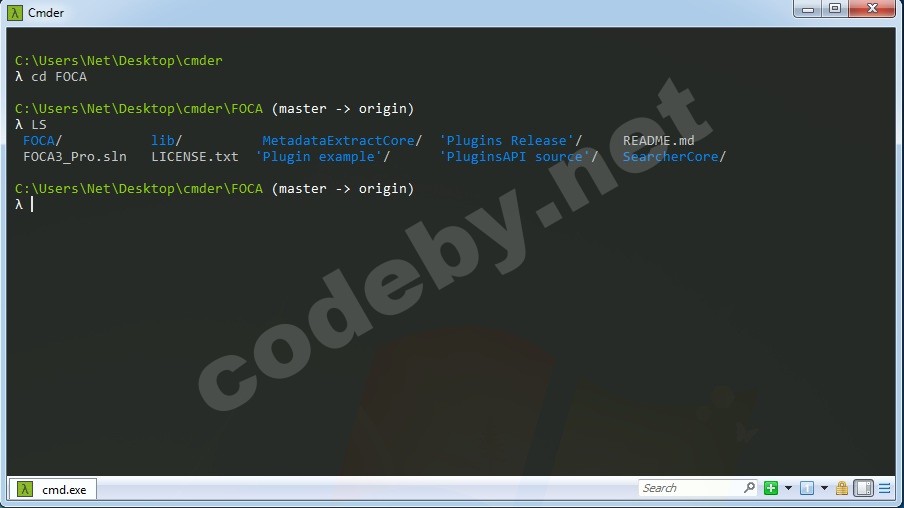Click the 'cd FOCA' command line
The image size is (904, 508).
(59, 77)
